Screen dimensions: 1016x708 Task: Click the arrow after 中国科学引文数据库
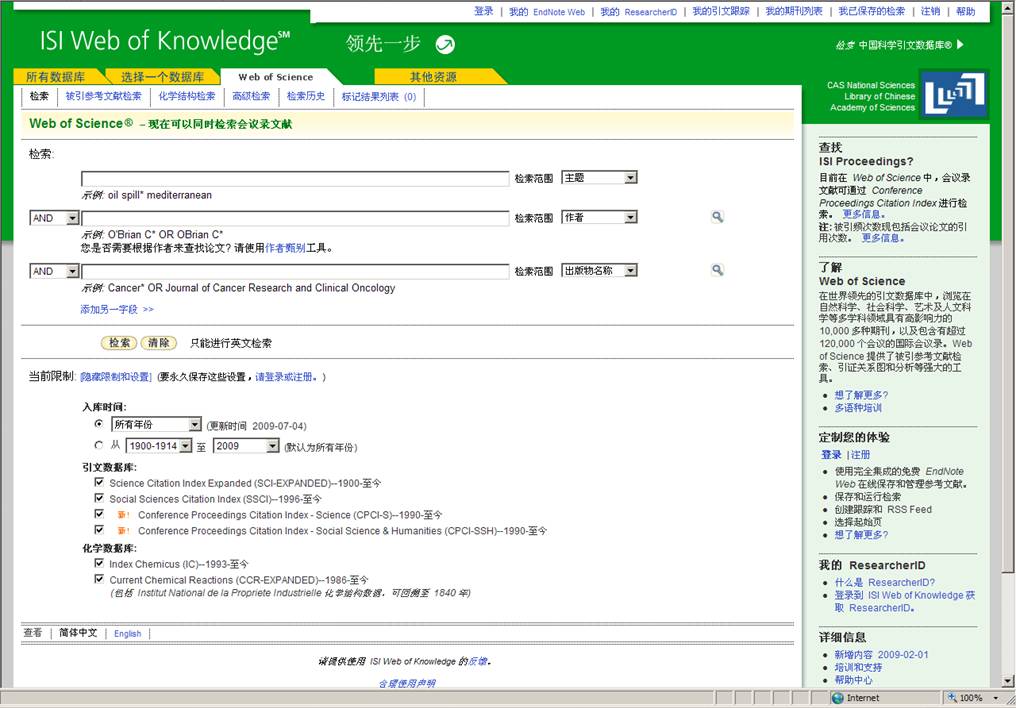pyautogui.click(x=960, y=44)
